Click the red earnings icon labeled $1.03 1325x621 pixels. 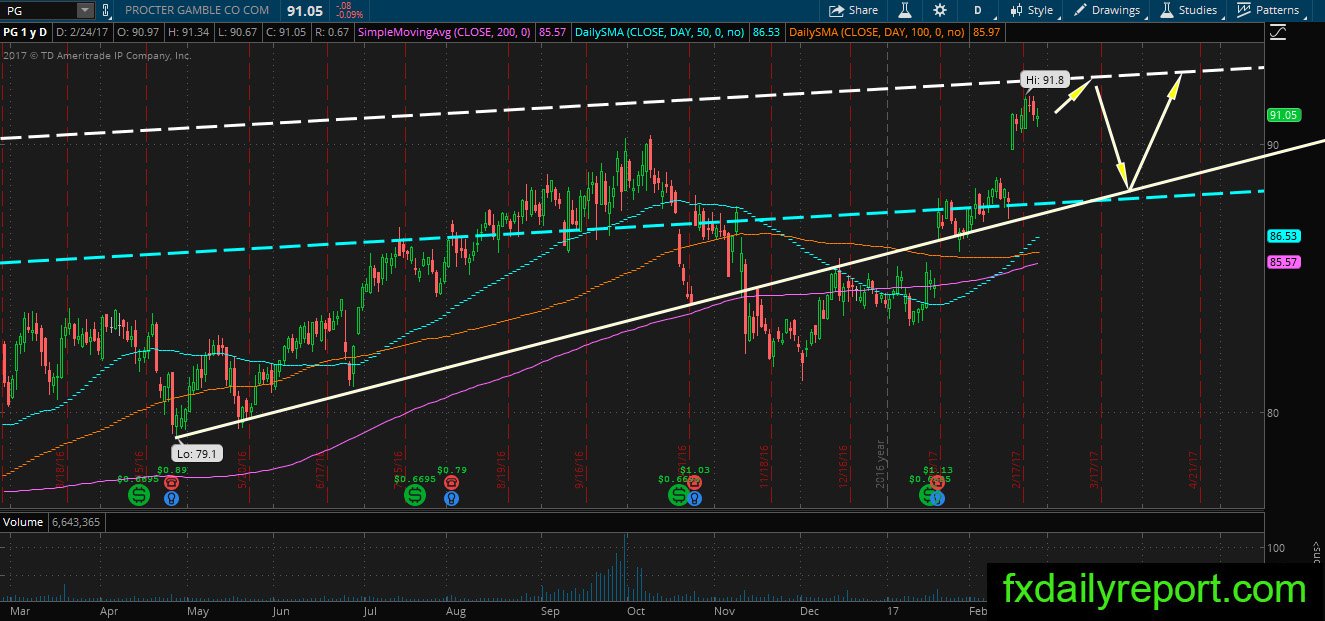695,482
